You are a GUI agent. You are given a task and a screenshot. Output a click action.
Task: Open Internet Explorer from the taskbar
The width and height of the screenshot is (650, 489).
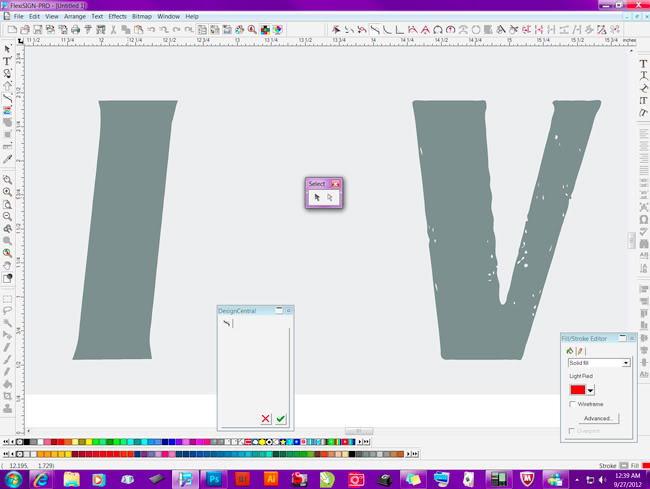point(42,479)
